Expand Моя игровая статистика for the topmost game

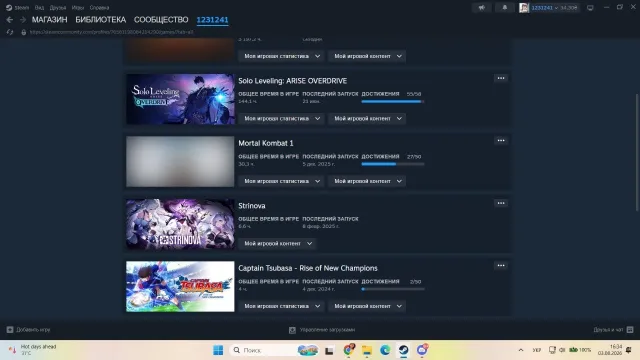282,56
